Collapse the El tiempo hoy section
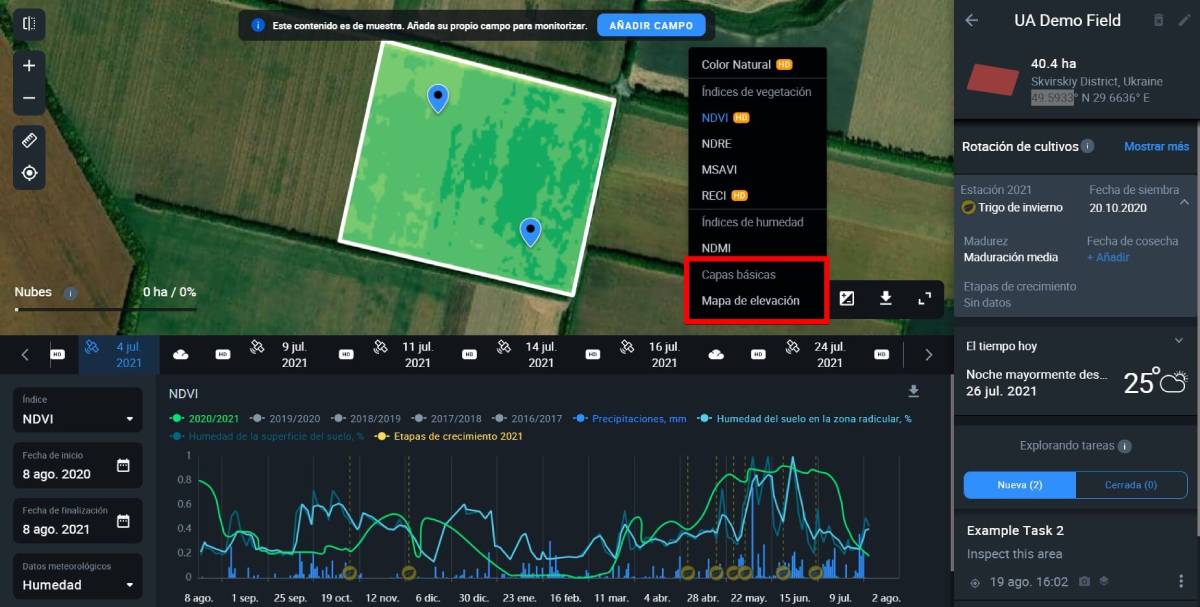The width and height of the screenshot is (1200, 607). [x=1178, y=341]
